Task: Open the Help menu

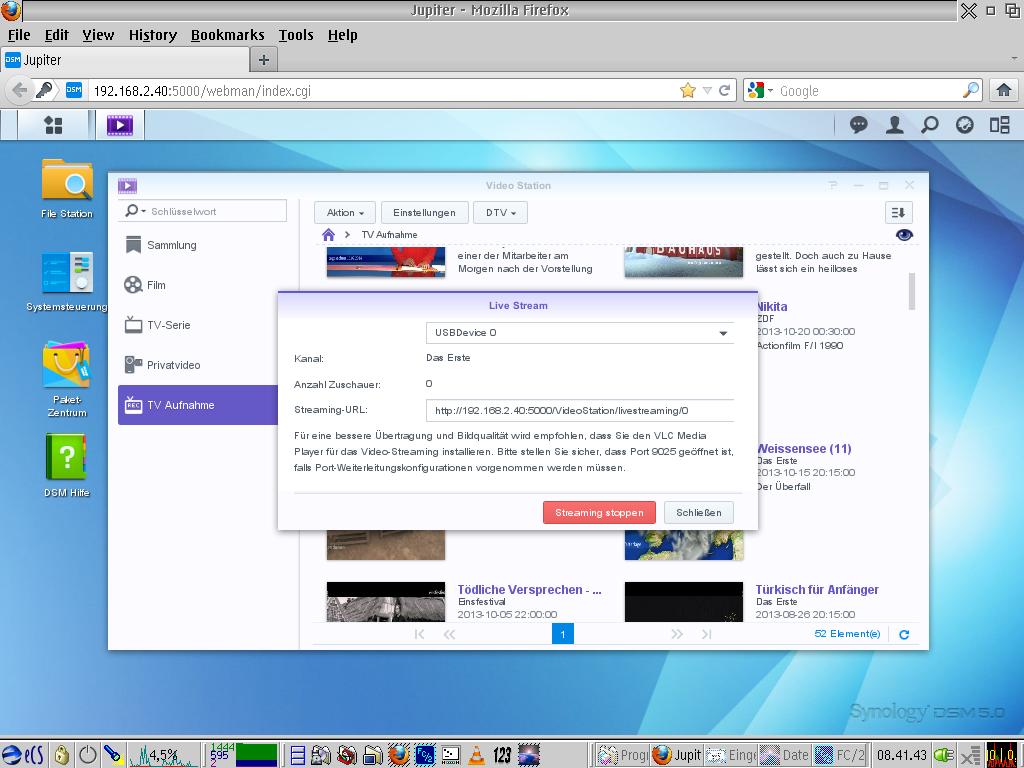Action: 342,35
